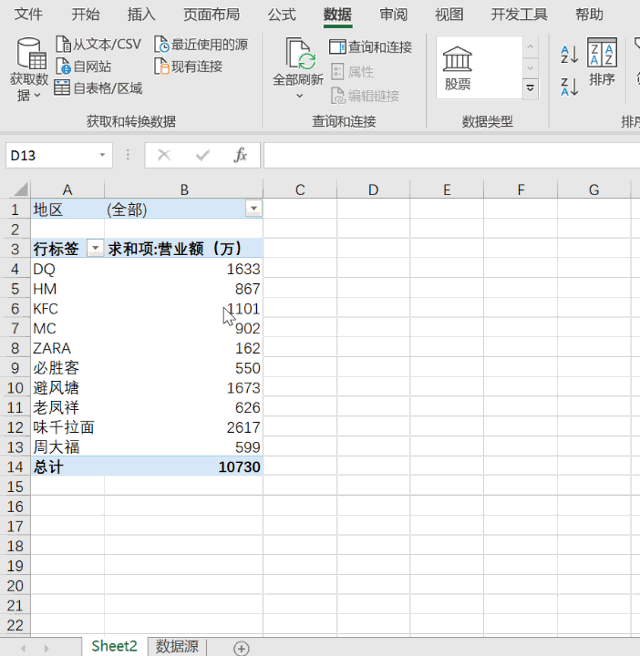
Task: Select column A header
Action: pos(67,190)
